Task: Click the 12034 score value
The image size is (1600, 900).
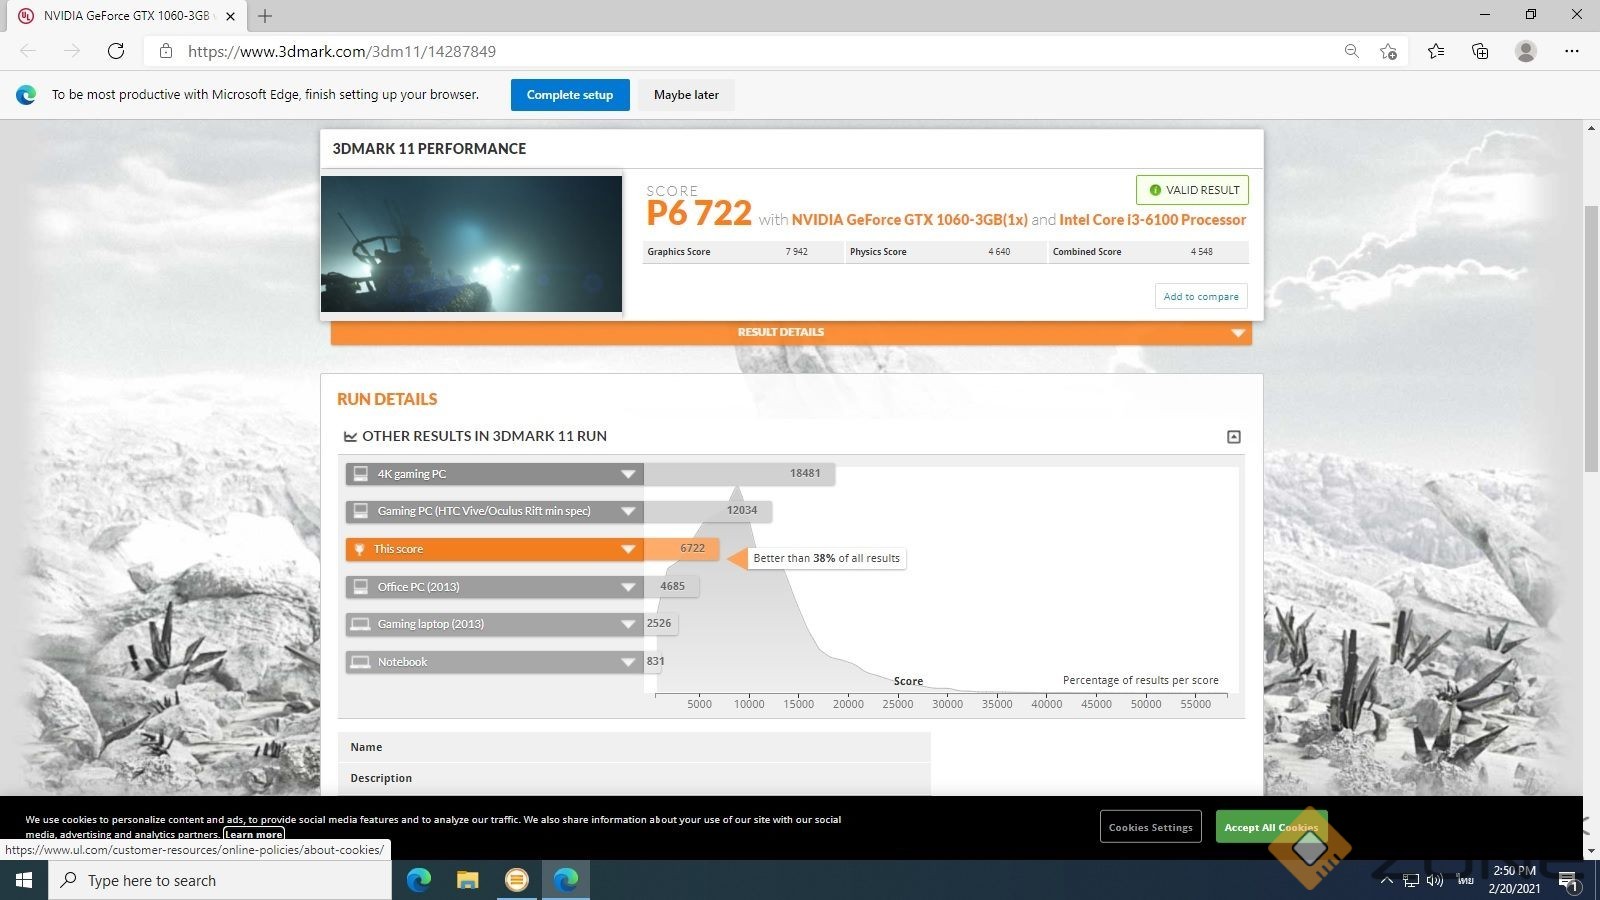Action: (x=742, y=510)
